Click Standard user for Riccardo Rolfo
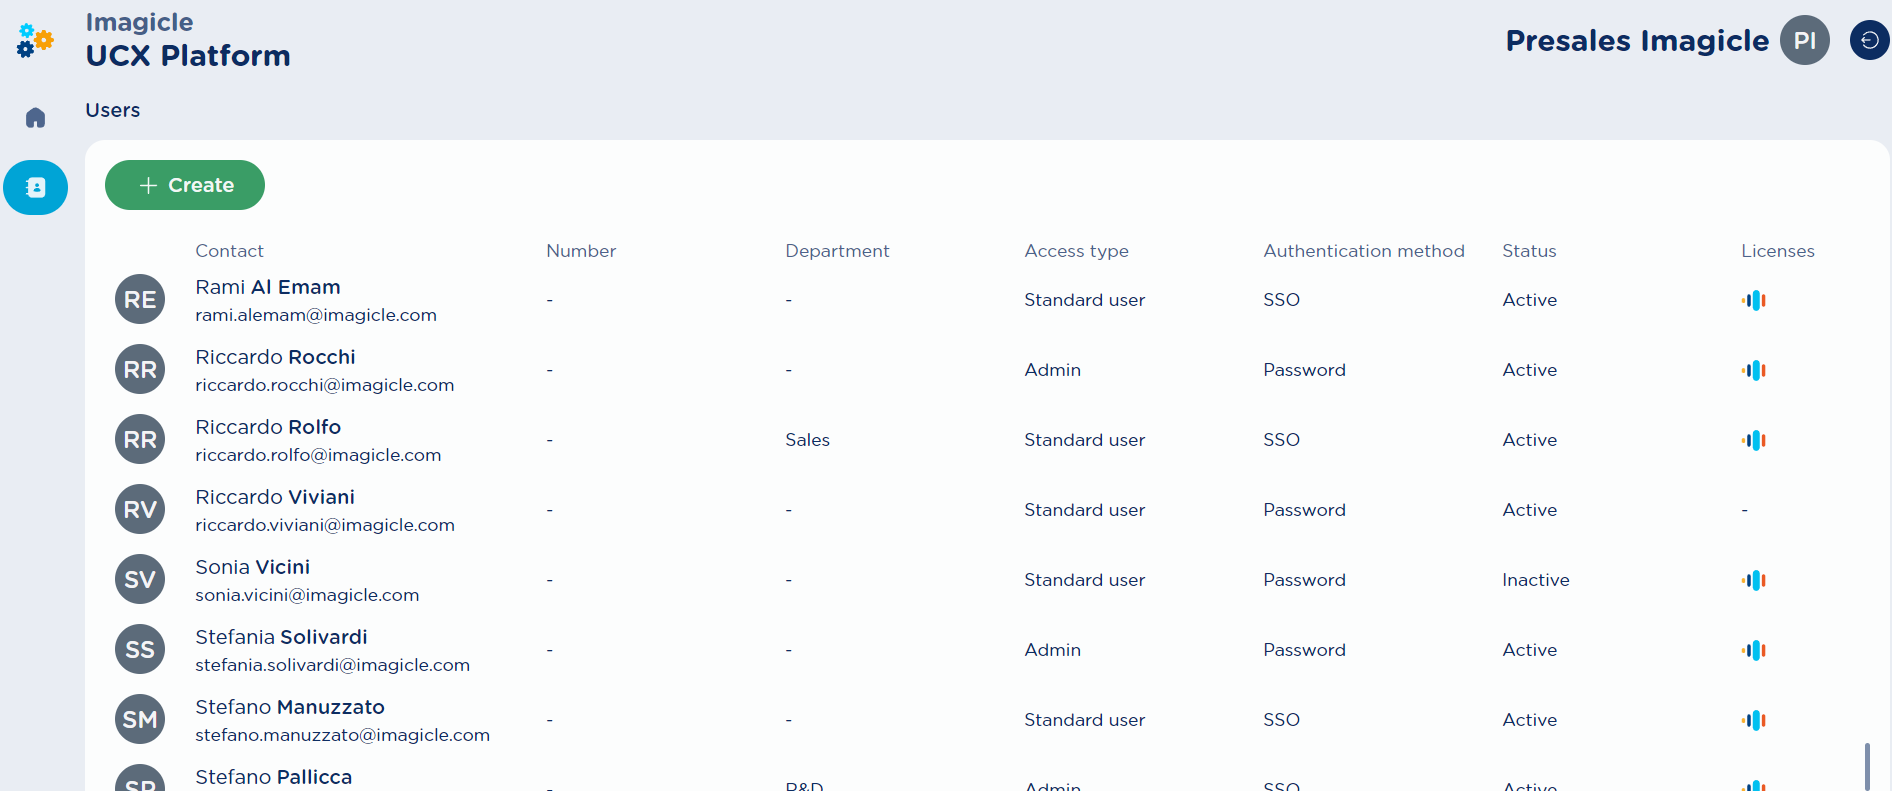The width and height of the screenshot is (1892, 791). (x=1084, y=440)
